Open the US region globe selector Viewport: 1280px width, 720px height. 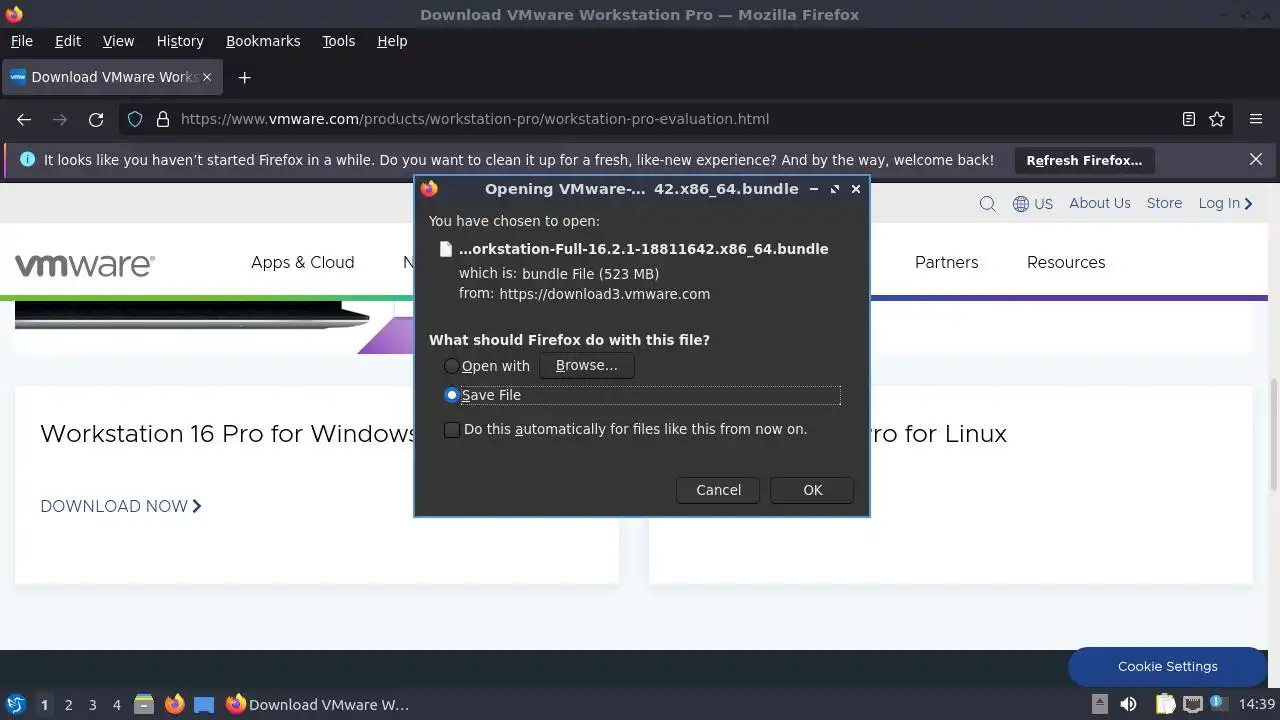(x=1032, y=204)
